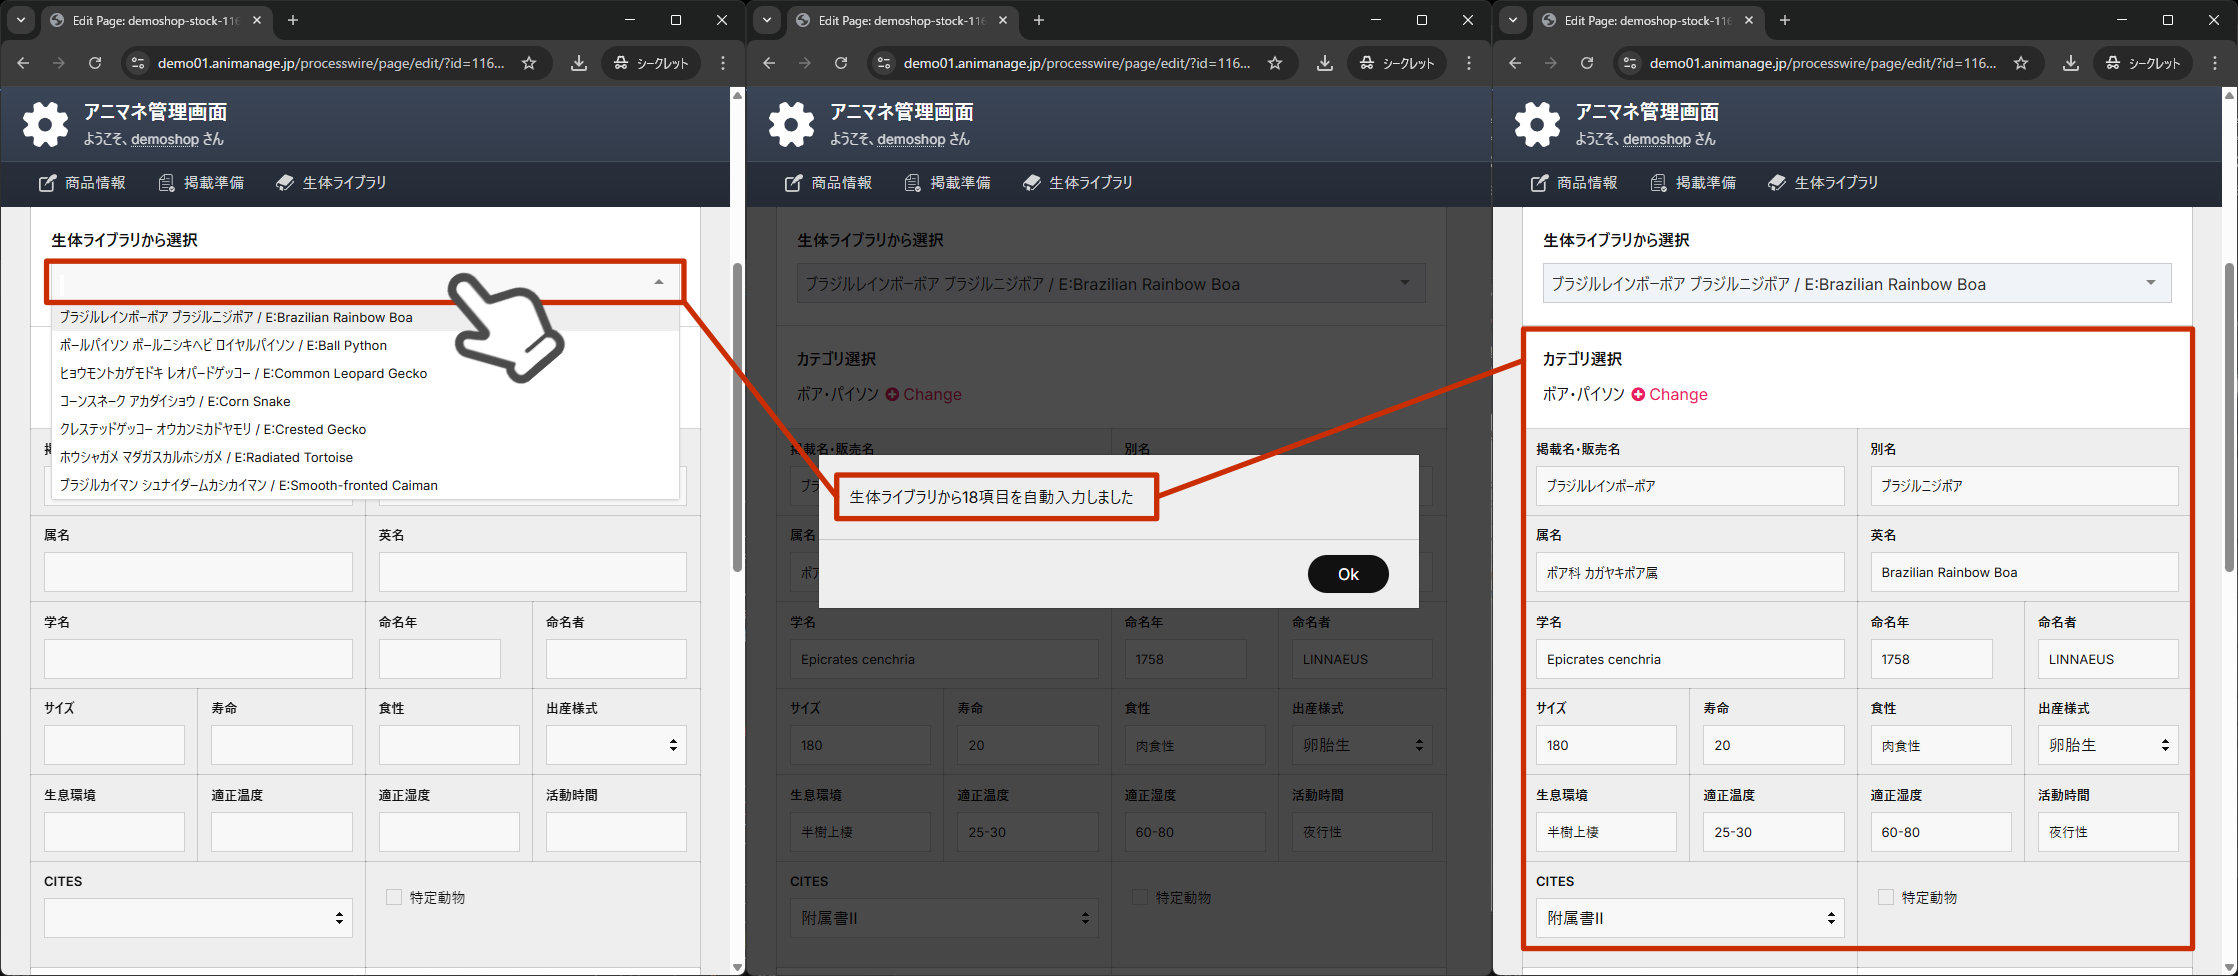Open a new tab in the middle browser window

coord(1039,20)
